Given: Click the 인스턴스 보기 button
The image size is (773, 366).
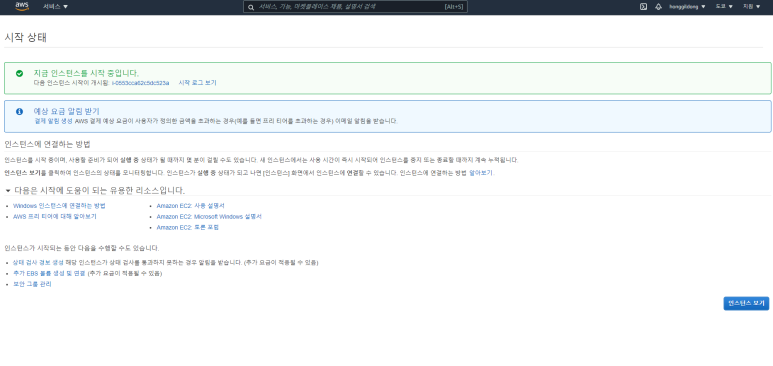Looking at the screenshot, I should pyautogui.click(x=746, y=303).
